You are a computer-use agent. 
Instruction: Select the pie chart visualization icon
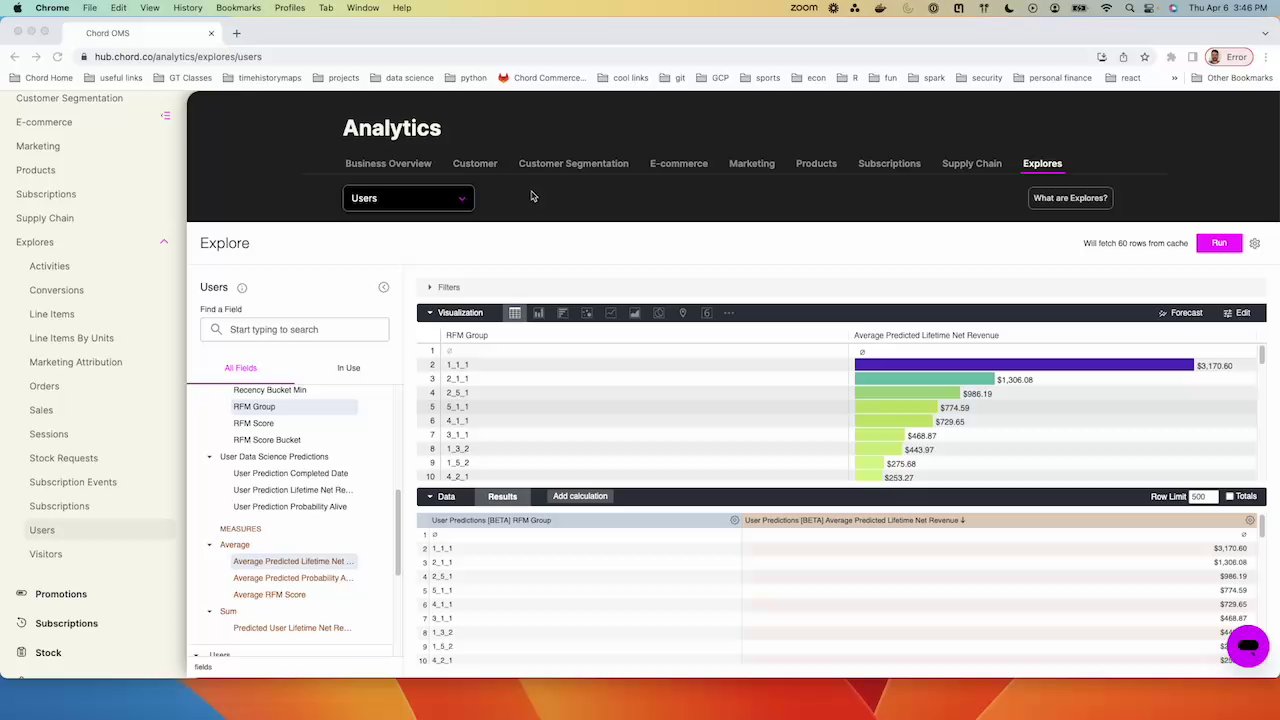coord(658,313)
